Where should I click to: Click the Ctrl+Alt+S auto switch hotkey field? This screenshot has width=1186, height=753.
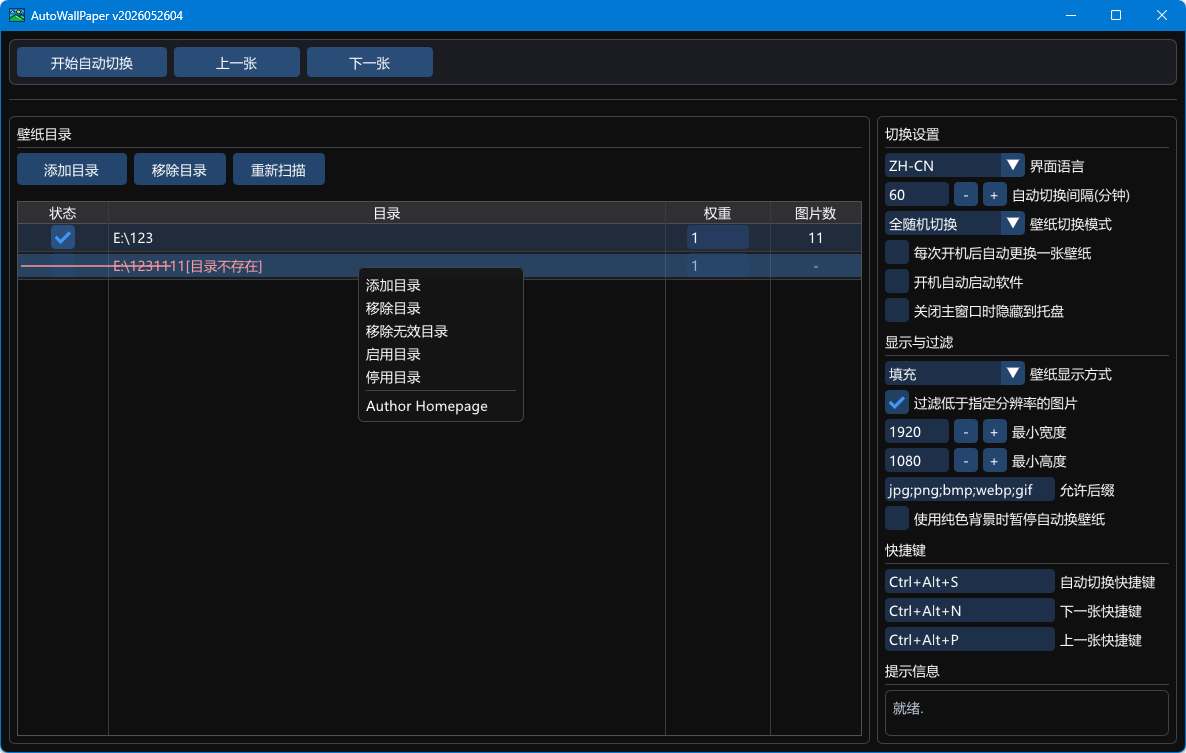[970, 581]
